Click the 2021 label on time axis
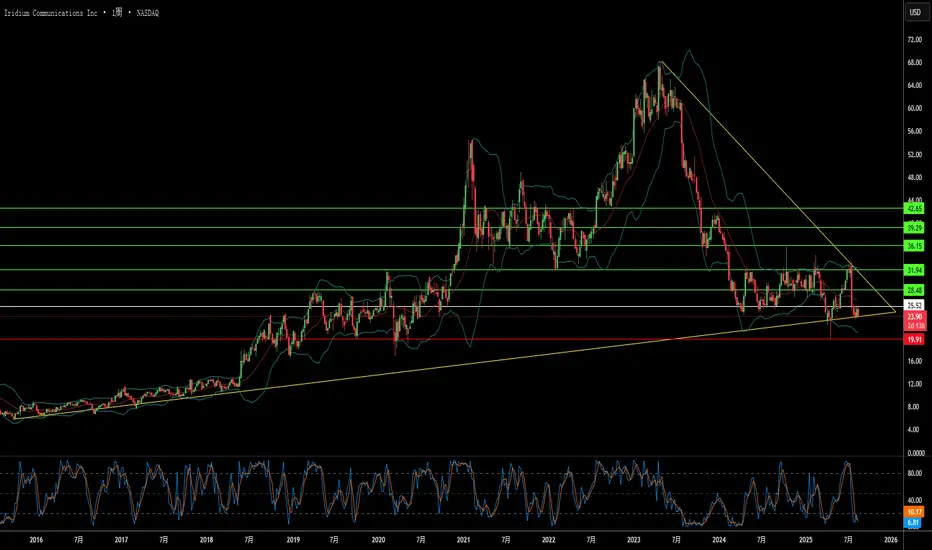 pos(464,540)
